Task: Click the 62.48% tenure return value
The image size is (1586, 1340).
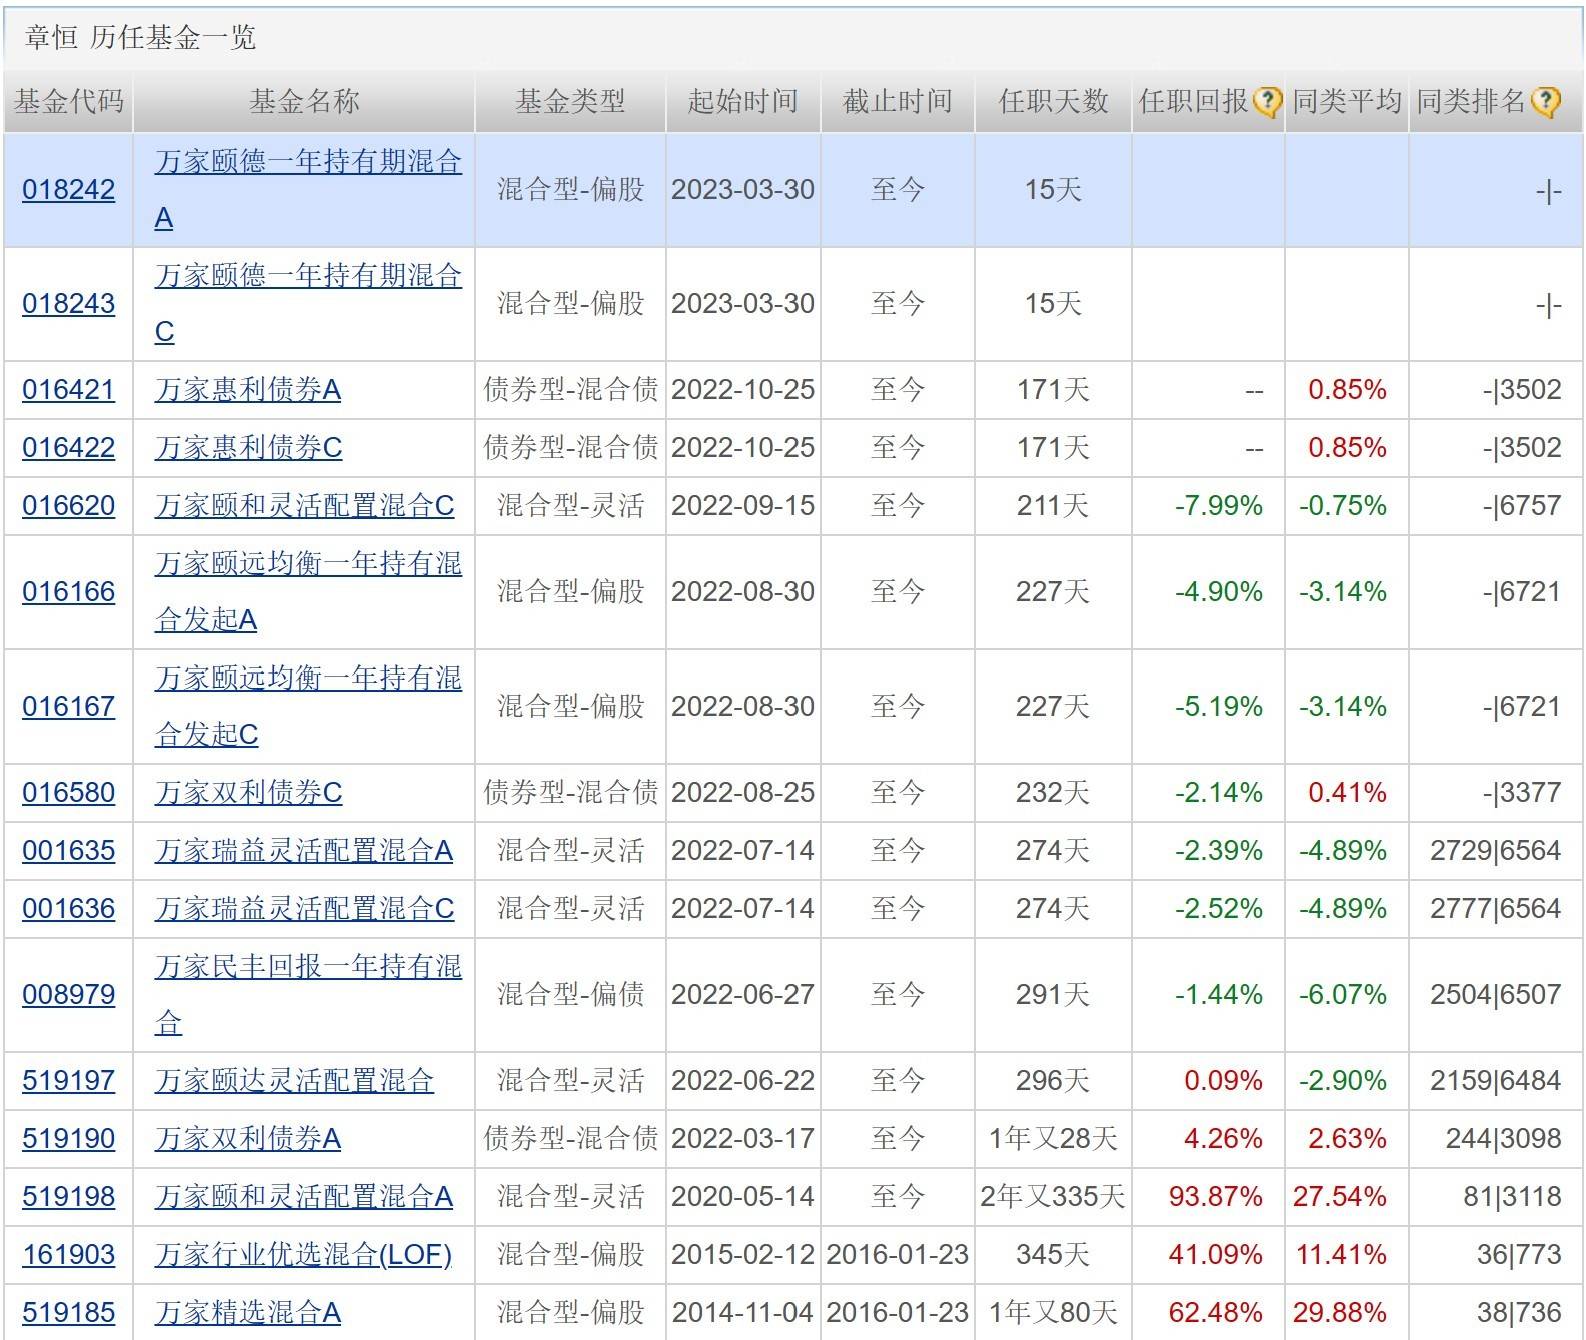Action: 1216,1313
